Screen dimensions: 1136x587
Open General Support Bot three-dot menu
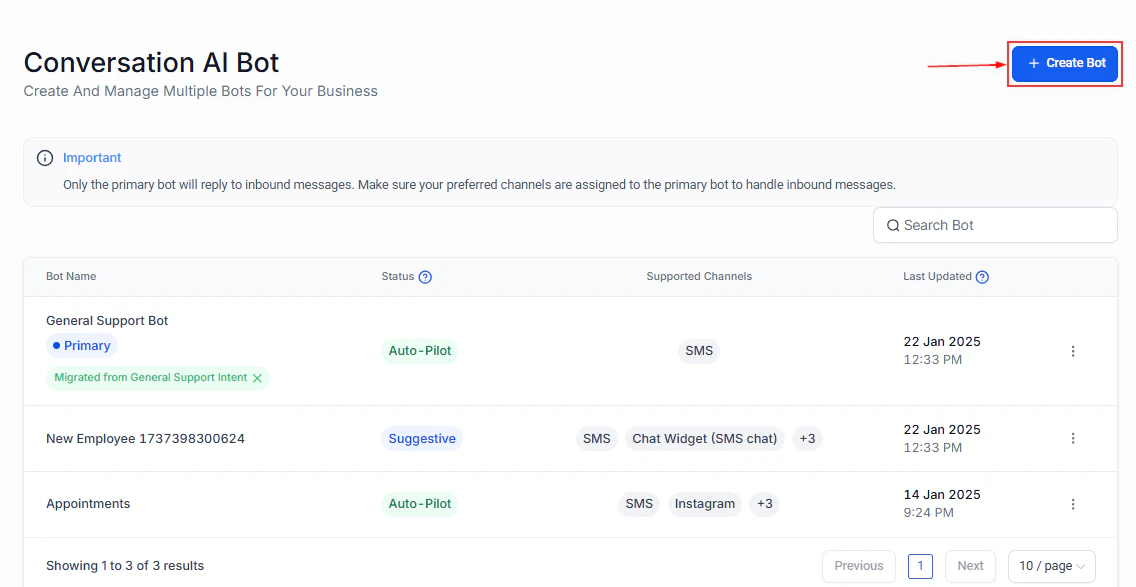pyautogui.click(x=1073, y=351)
